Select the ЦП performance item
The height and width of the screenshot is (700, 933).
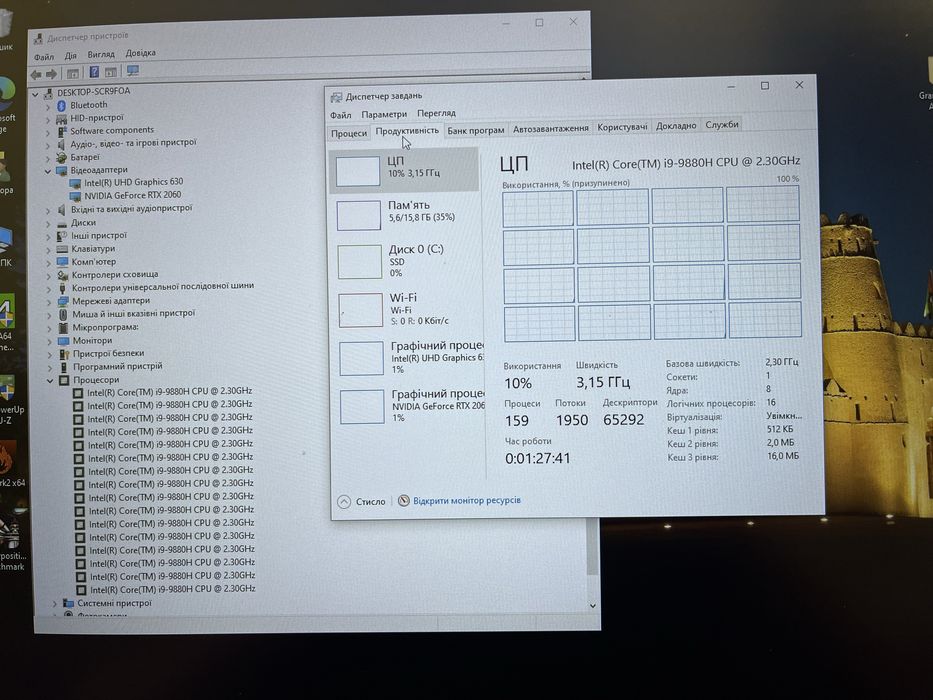[404, 171]
